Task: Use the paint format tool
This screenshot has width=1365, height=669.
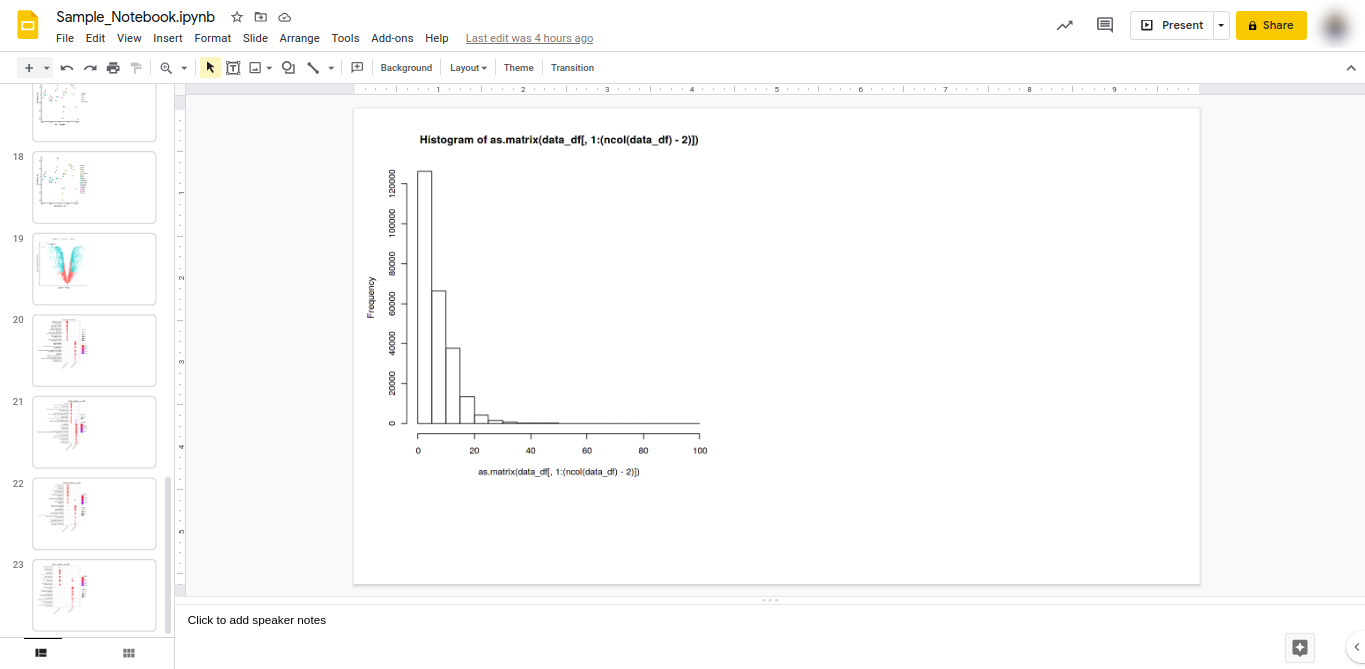Action: [x=136, y=67]
